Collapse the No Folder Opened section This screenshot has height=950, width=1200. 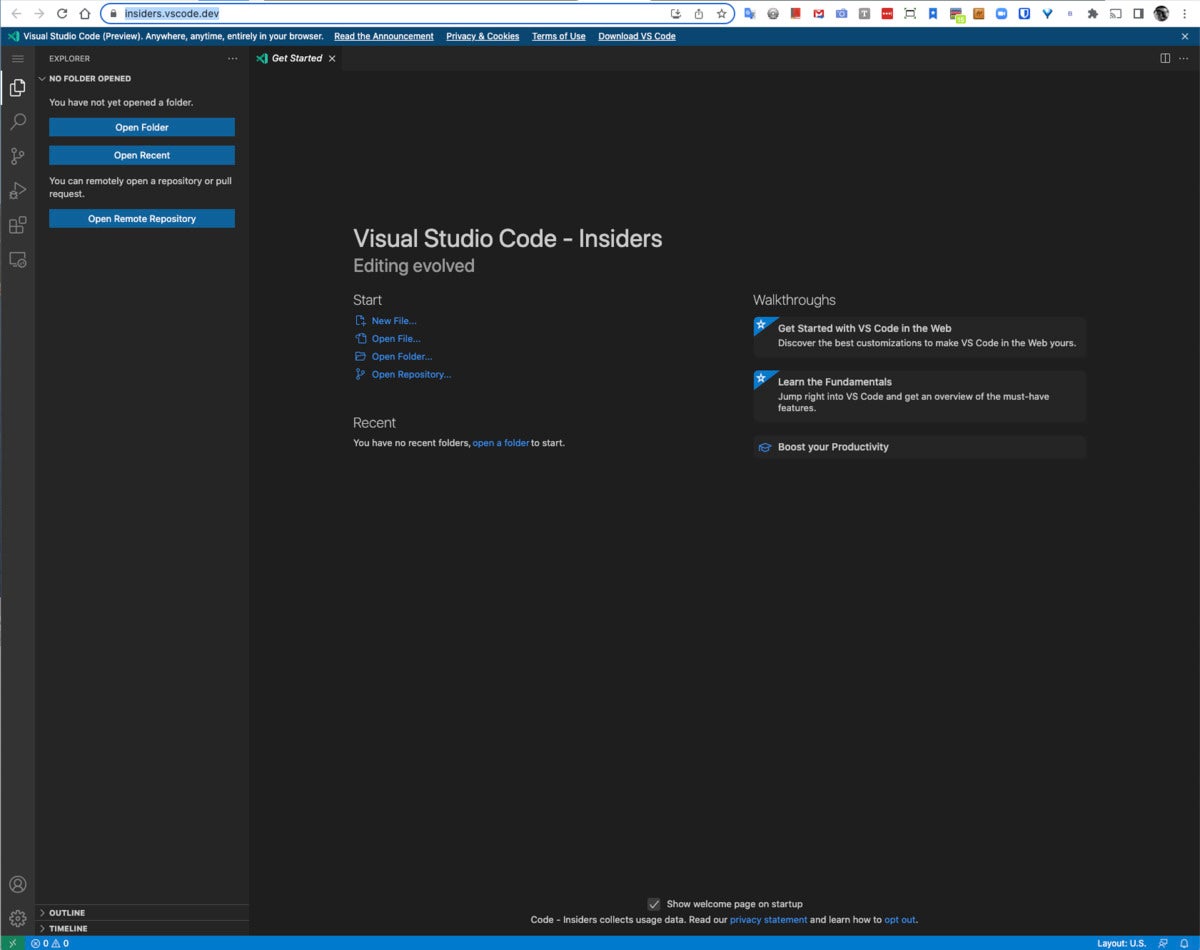tap(142, 78)
